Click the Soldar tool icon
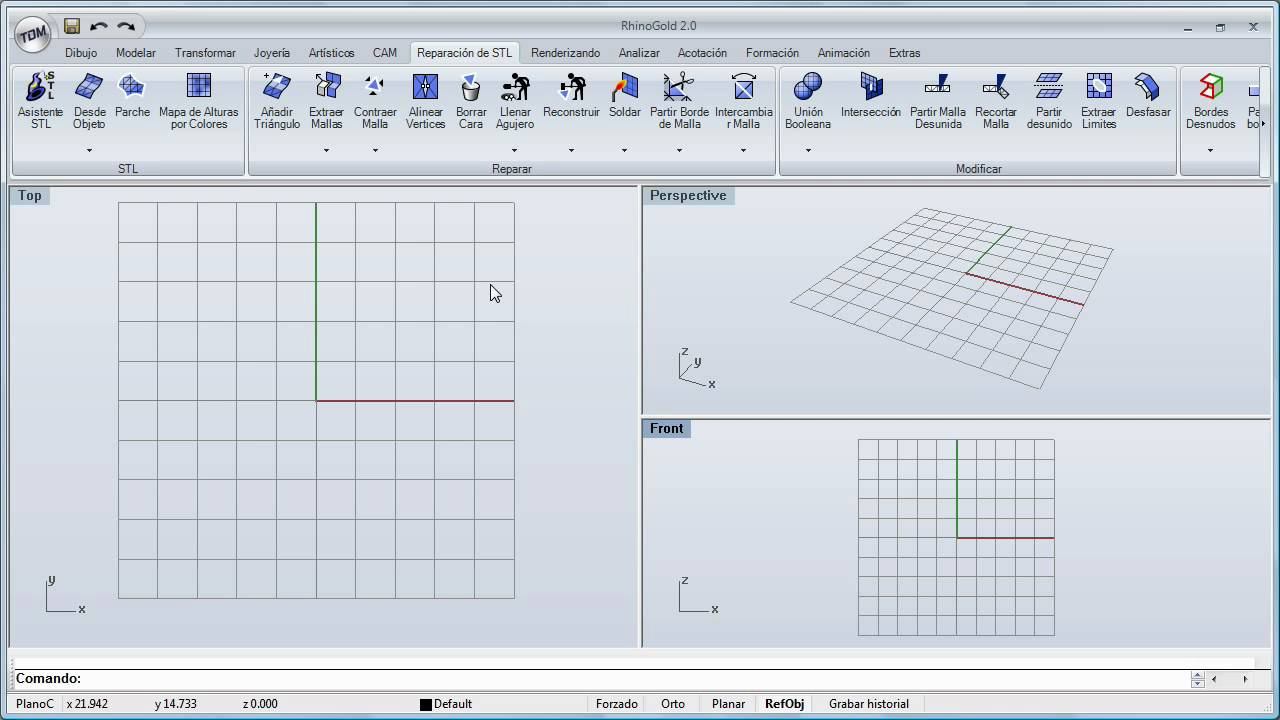Image resolution: width=1280 pixels, height=720 pixels. 625,95
